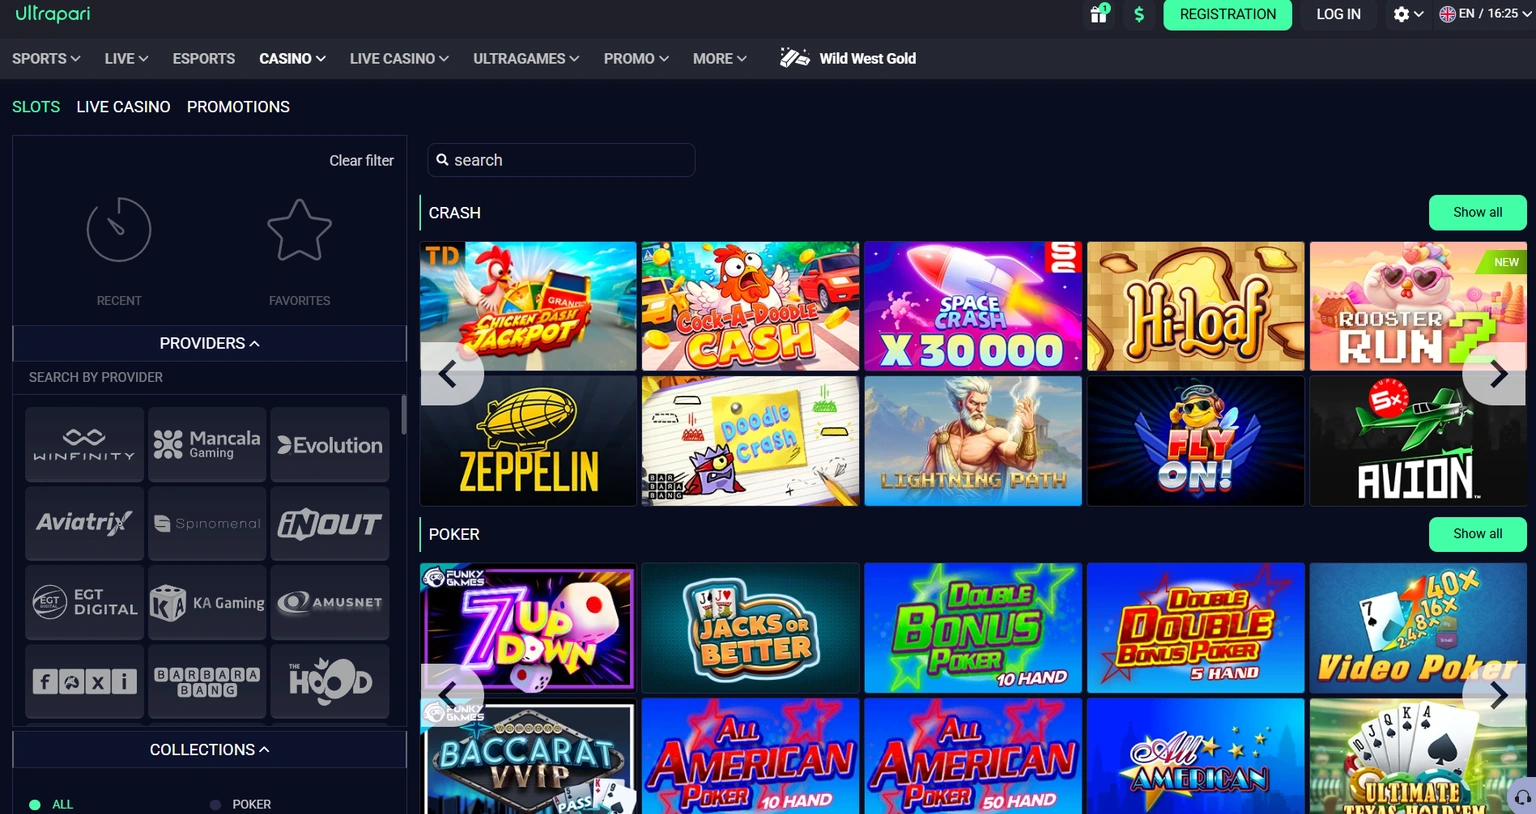Expand the Ultragames menu

tap(526, 58)
